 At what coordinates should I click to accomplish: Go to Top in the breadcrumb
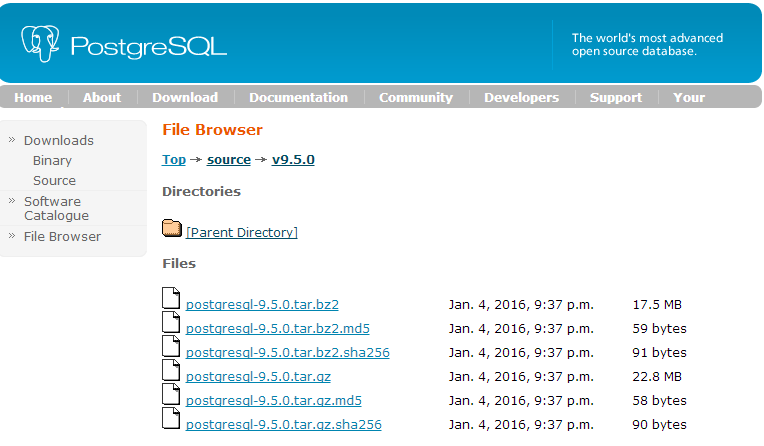[174, 159]
